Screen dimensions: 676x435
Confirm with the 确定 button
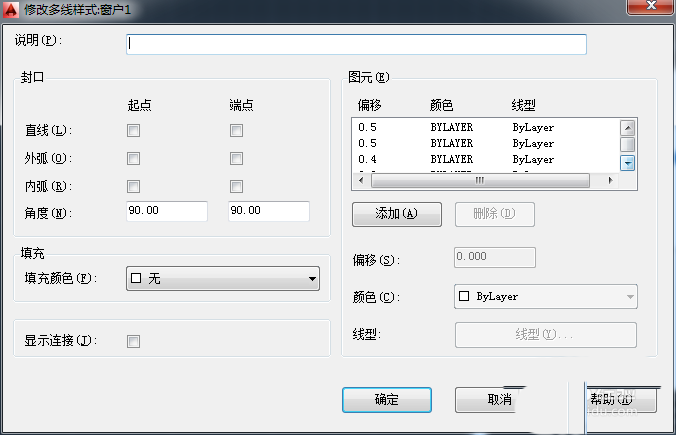(x=387, y=400)
